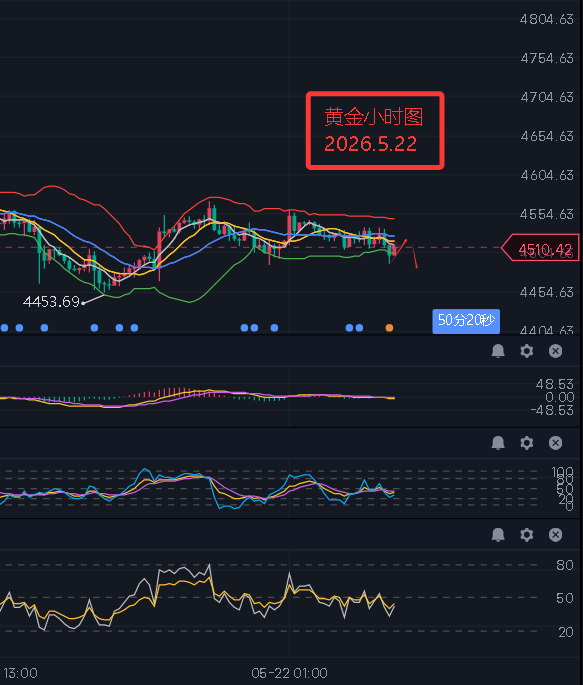Click the RSI 50 level label
Viewport: 583px width, 685px height.
(x=565, y=598)
